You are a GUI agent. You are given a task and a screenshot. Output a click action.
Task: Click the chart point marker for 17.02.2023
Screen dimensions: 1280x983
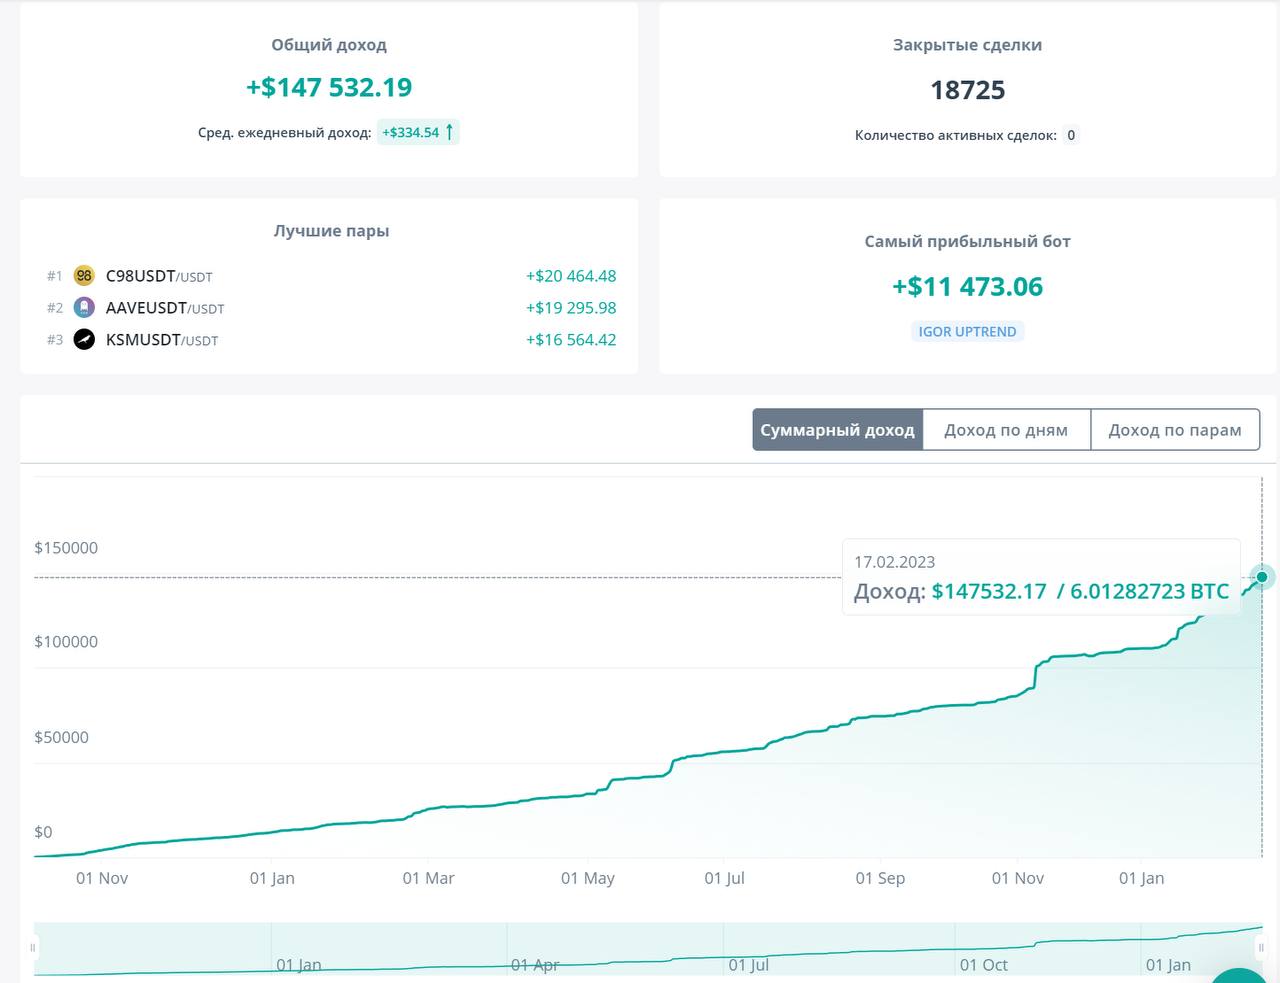click(1262, 577)
